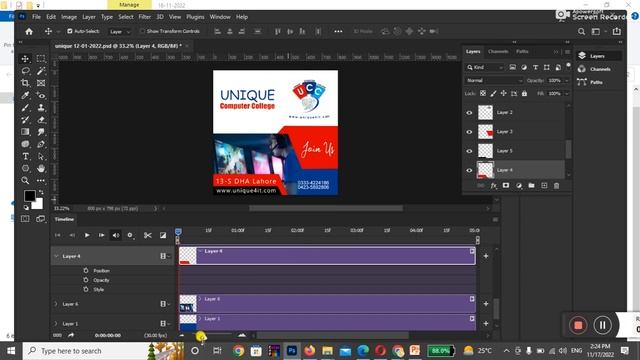The image size is (640, 360).
Task: Open Search in the options bar
Action: point(581,31)
